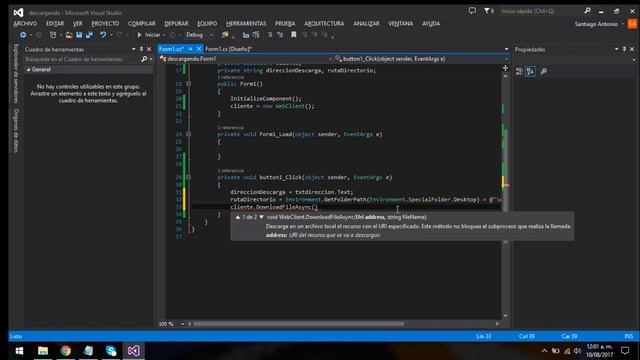Toggle auto-hide pin on Propiedades panel

624,49
